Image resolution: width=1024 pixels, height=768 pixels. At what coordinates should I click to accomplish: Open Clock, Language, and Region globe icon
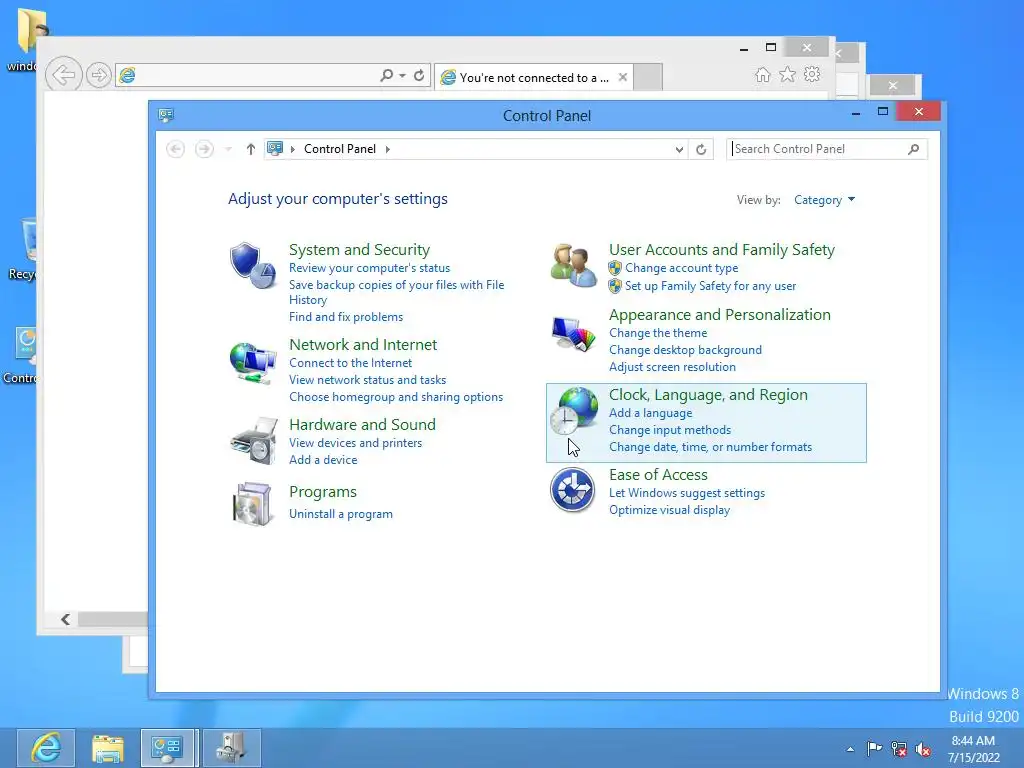pyautogui.click(x=573, y=411)
